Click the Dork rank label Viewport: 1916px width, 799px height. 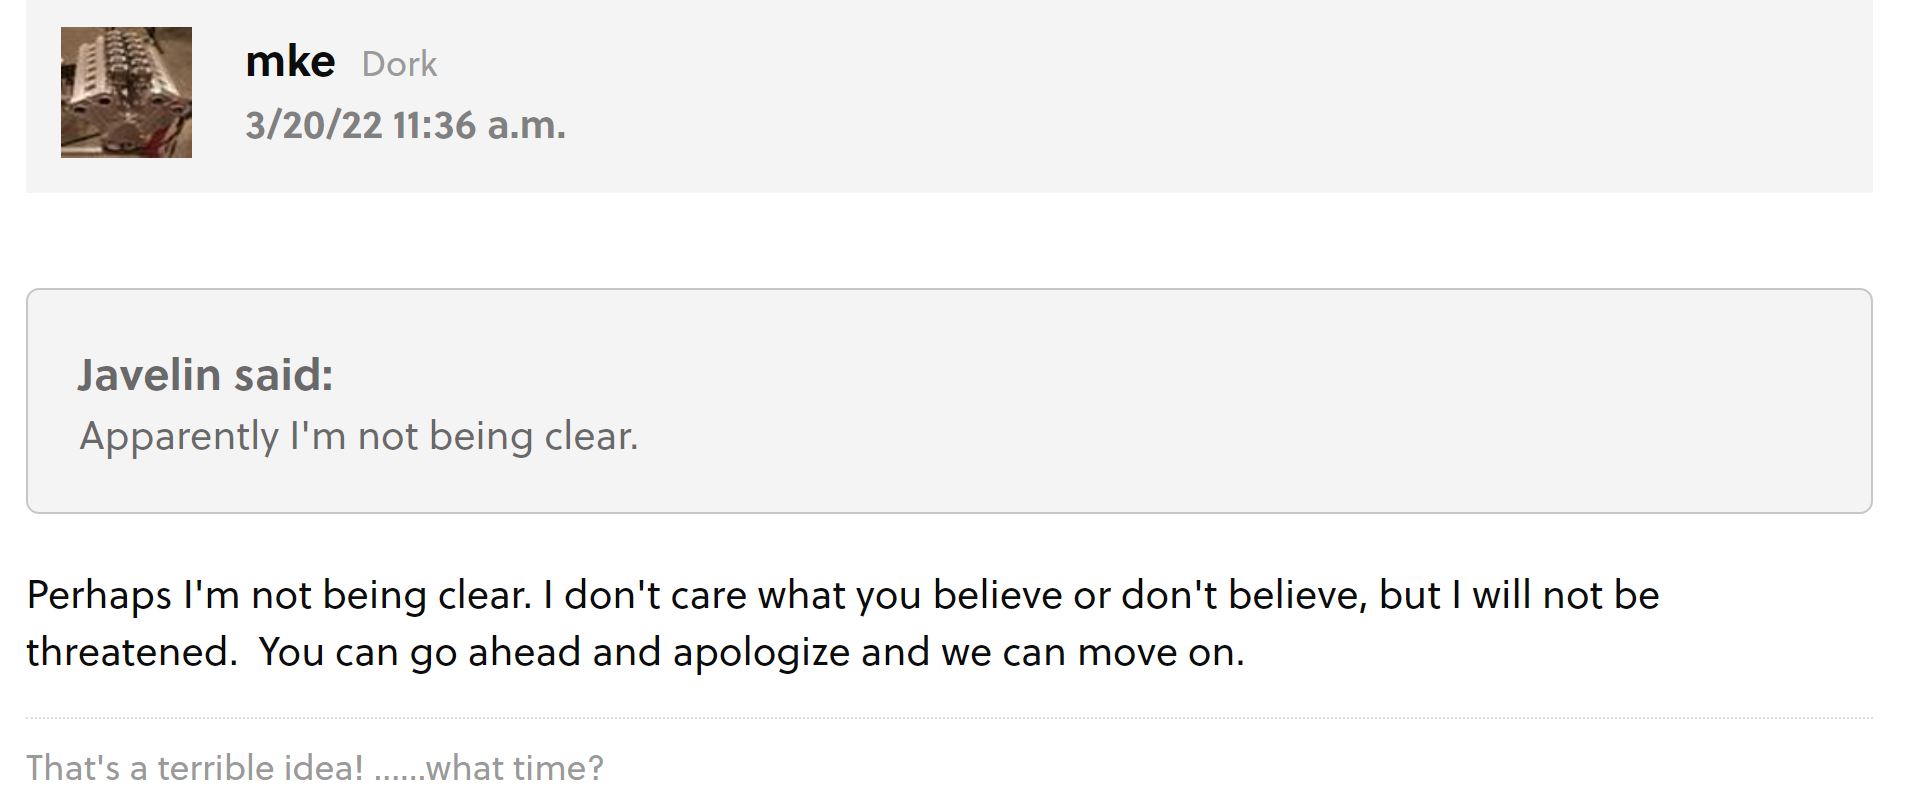(399, 64)
